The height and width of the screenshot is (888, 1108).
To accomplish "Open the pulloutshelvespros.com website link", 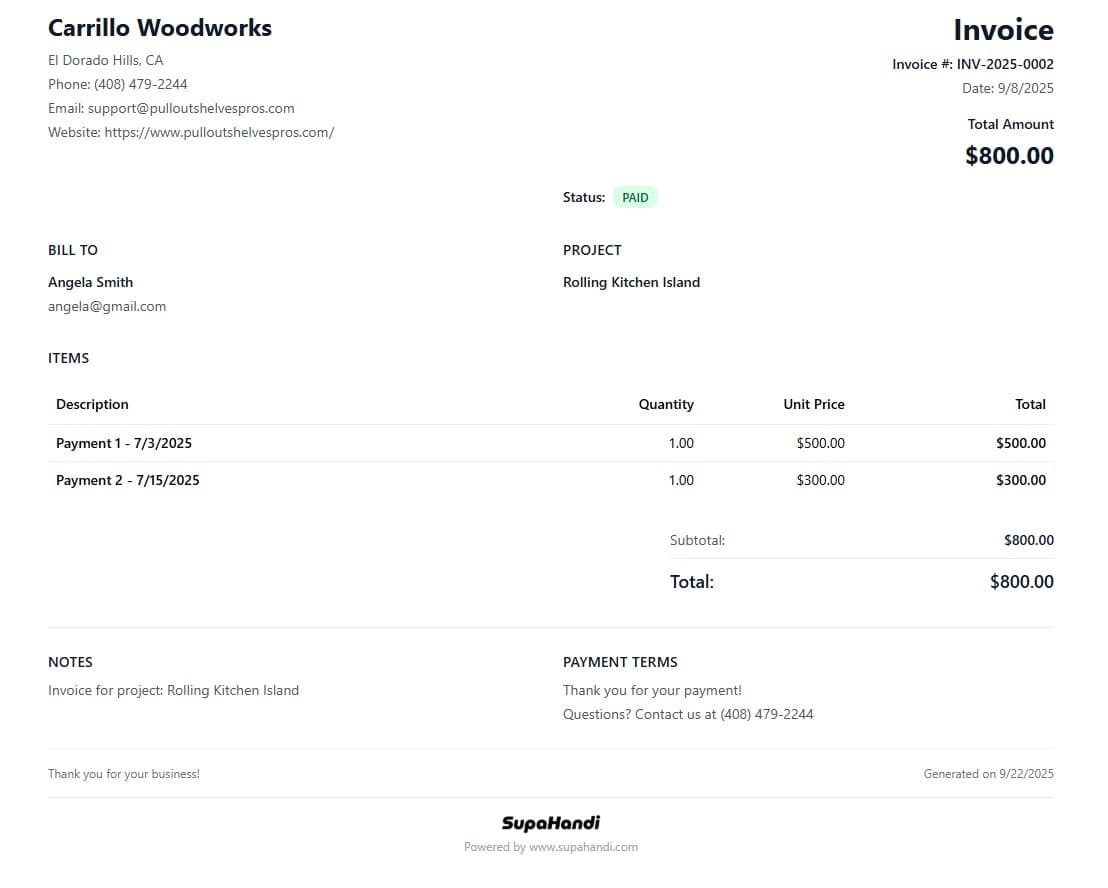I will point(219,132).
